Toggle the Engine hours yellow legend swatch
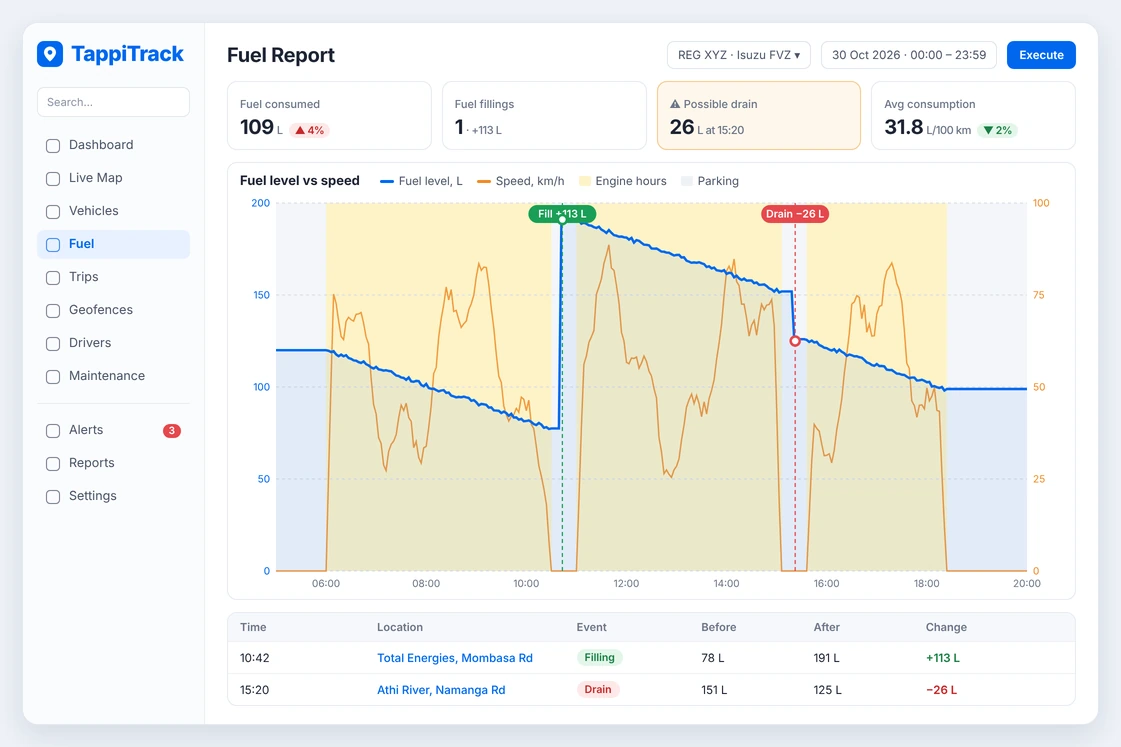1121x747 pixels. [585, 182]
